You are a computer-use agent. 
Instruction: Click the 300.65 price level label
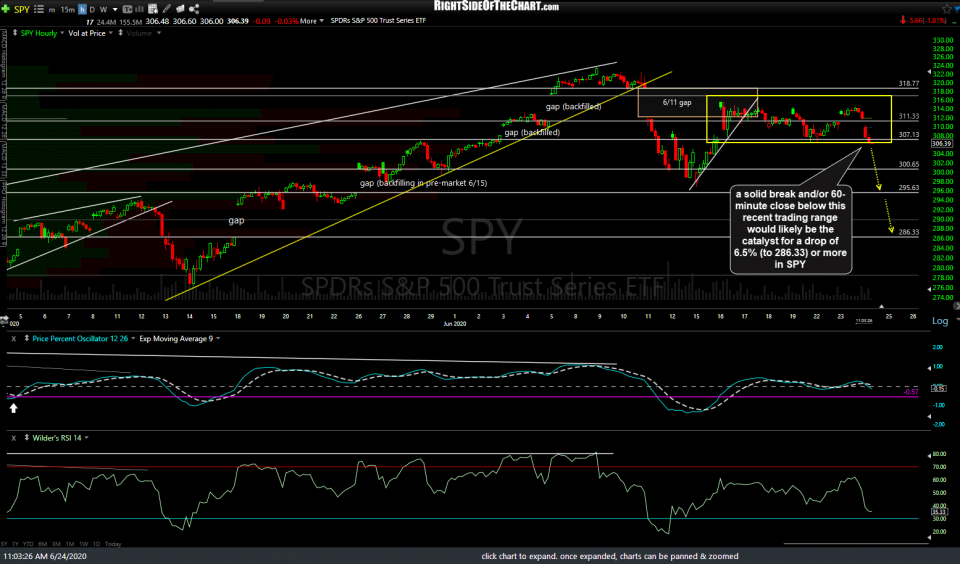909,164
